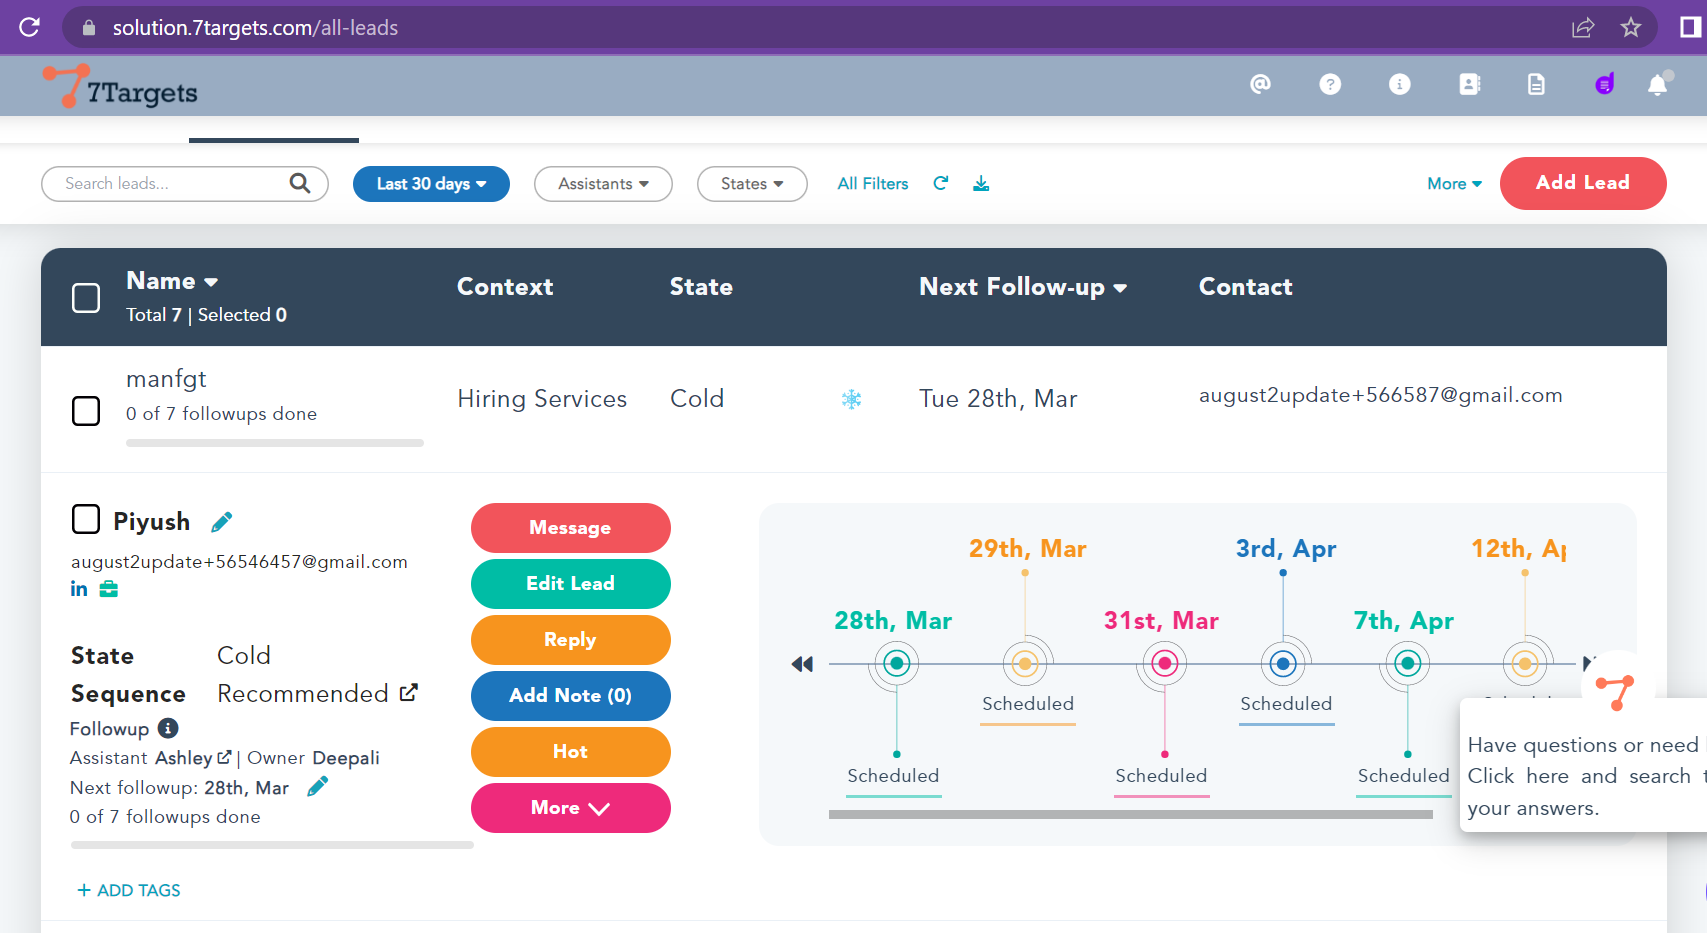
Task: Refresh the leads list with reload icon
Action: [940, 183]
